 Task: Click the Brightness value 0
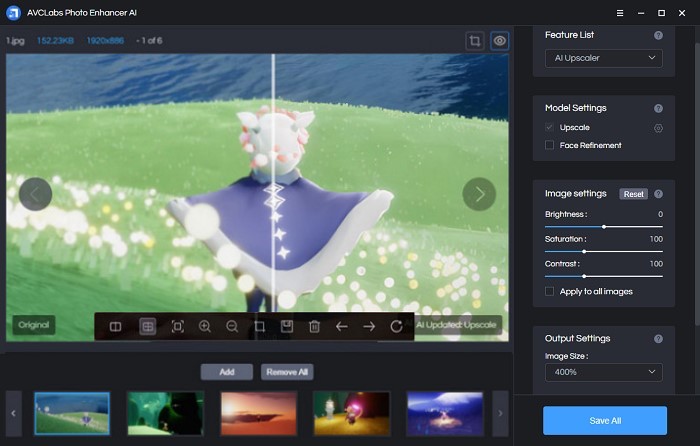(660, 214)
